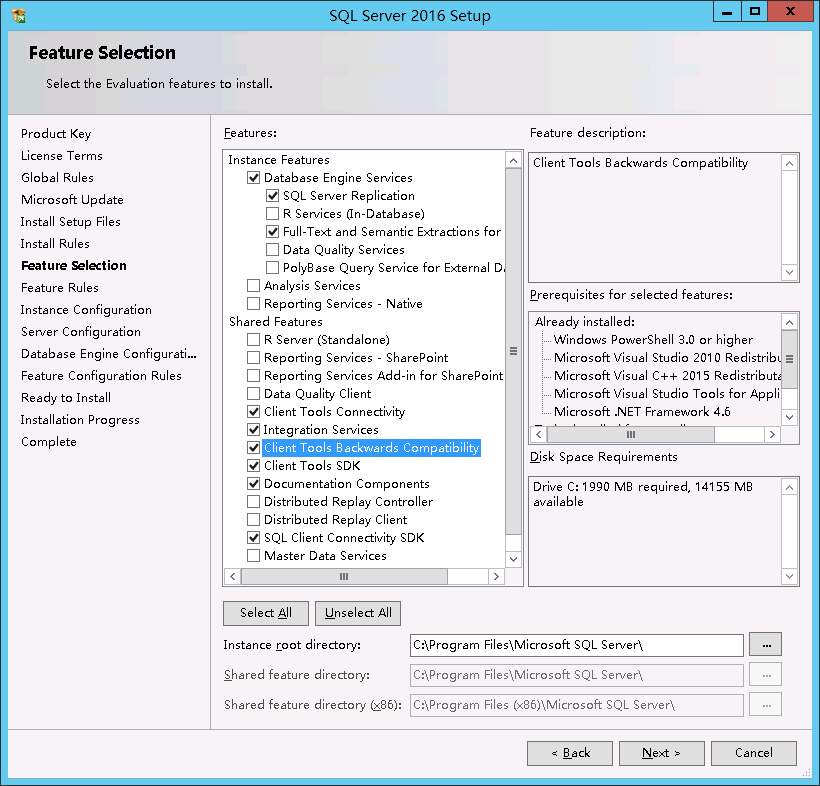This screenshot has height=786, width=820.
Task: Select Instance Configuration step
Action: [x=86, y=310]
